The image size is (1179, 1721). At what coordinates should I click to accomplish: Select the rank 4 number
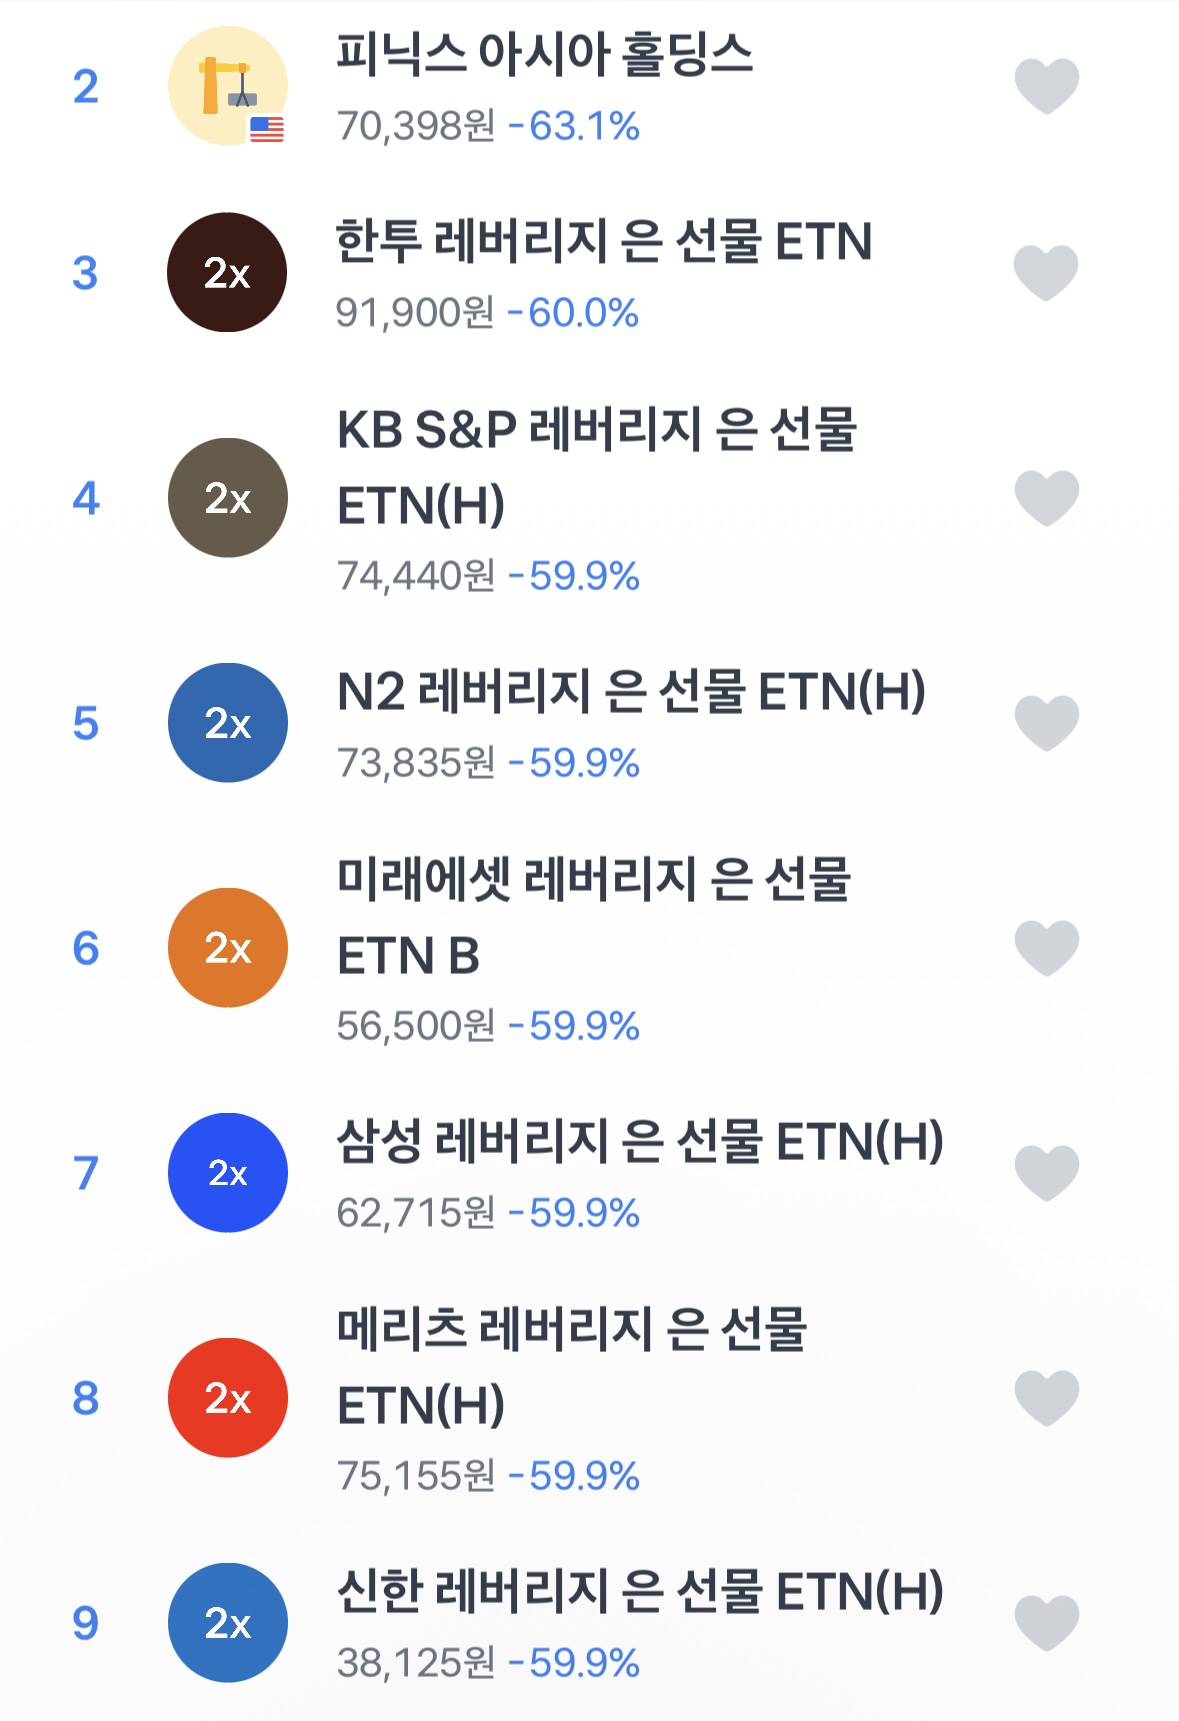click(x=86, y=498)
